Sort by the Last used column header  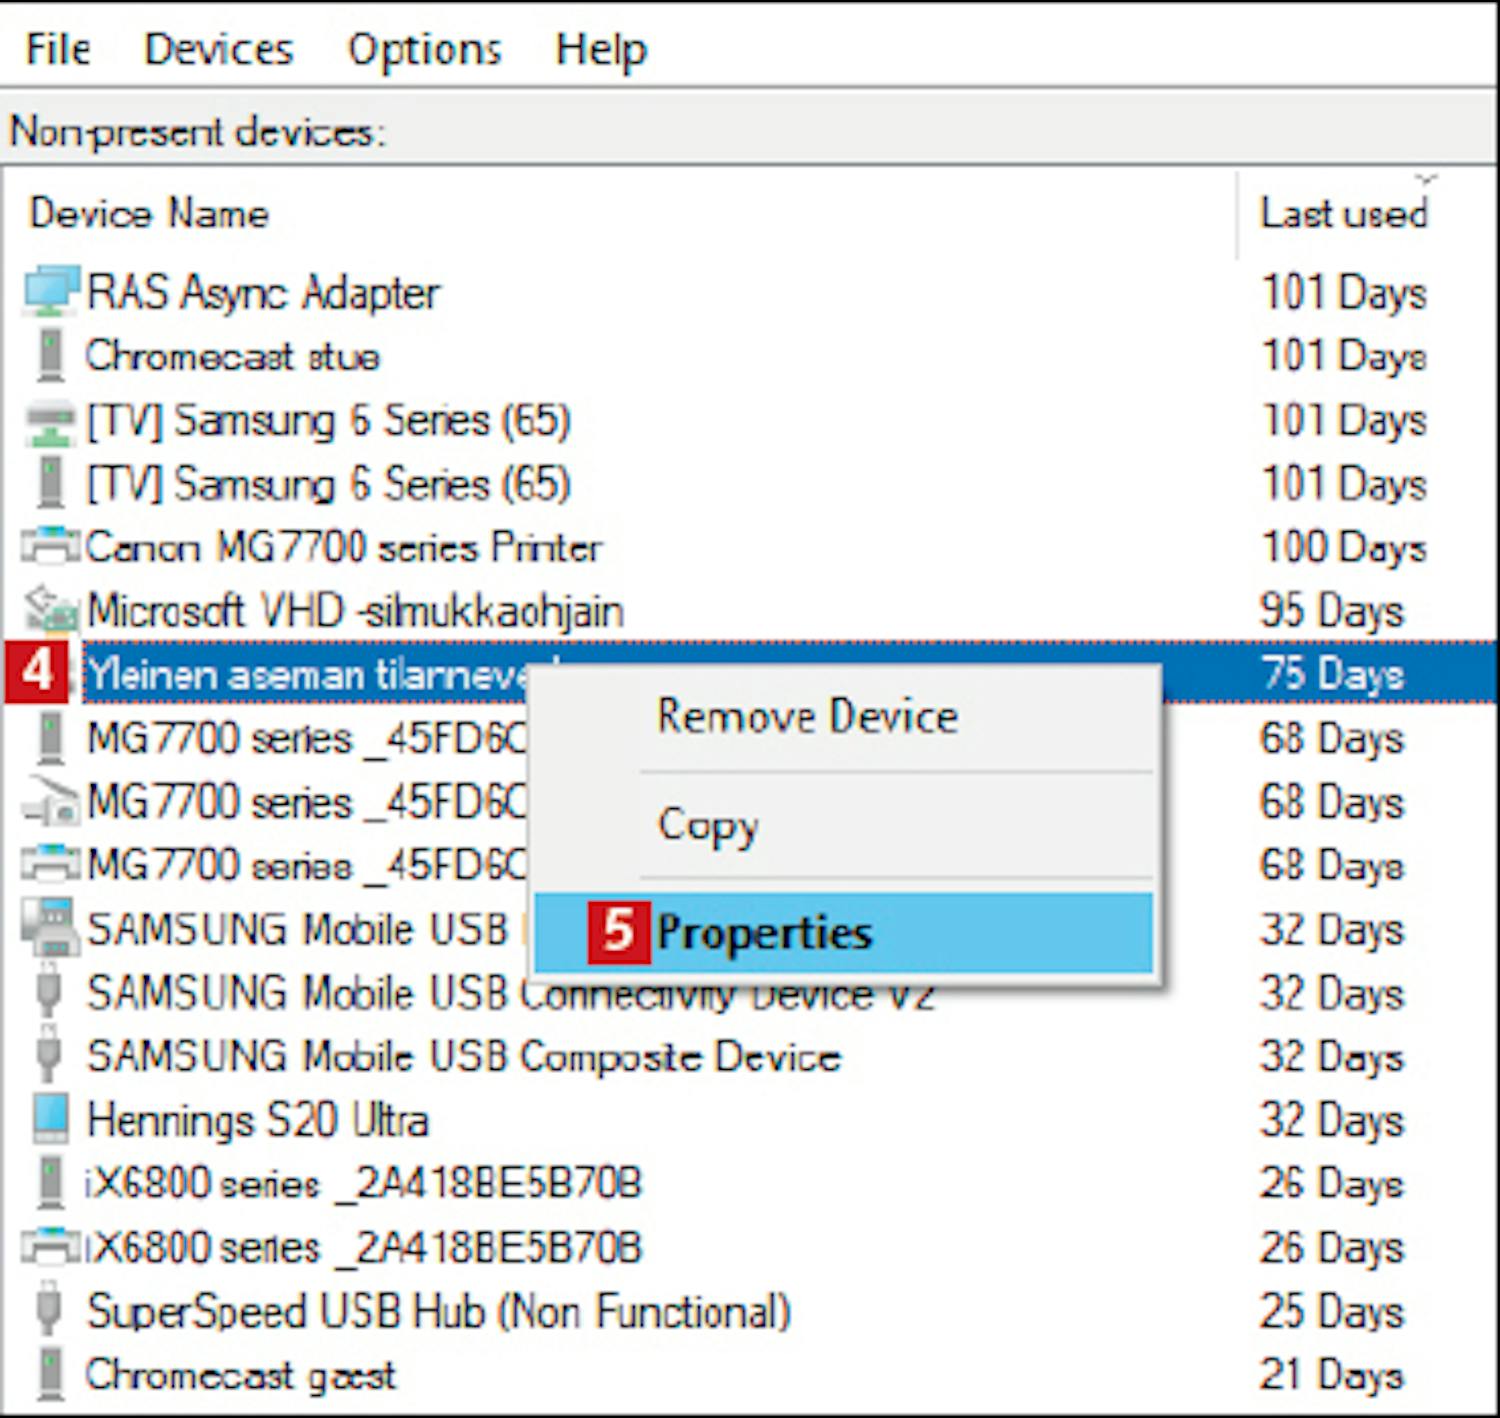pyautogui.click(x=1343, y=213)
